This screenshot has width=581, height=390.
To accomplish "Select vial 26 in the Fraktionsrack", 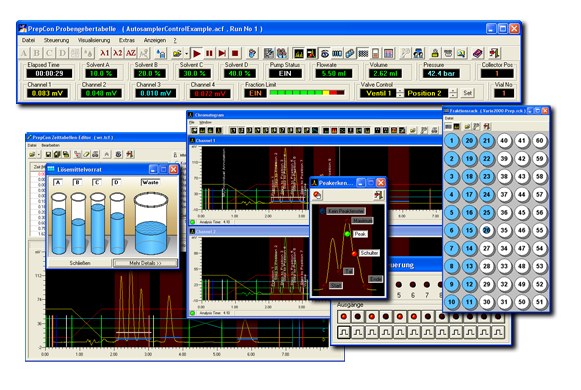I will 487,230.
